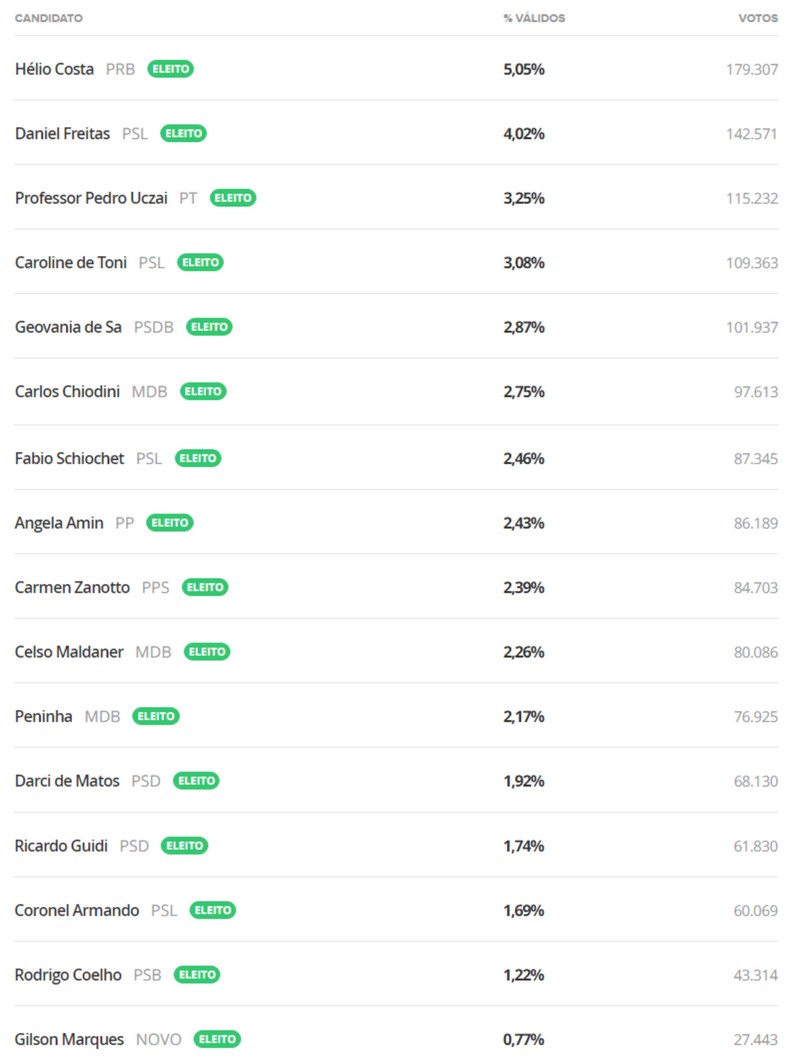Viewport: 800px width, 1060px height.
Task: Click the ELEITO badge next to Daniel Freitas
Action: (x=184, y=133)
